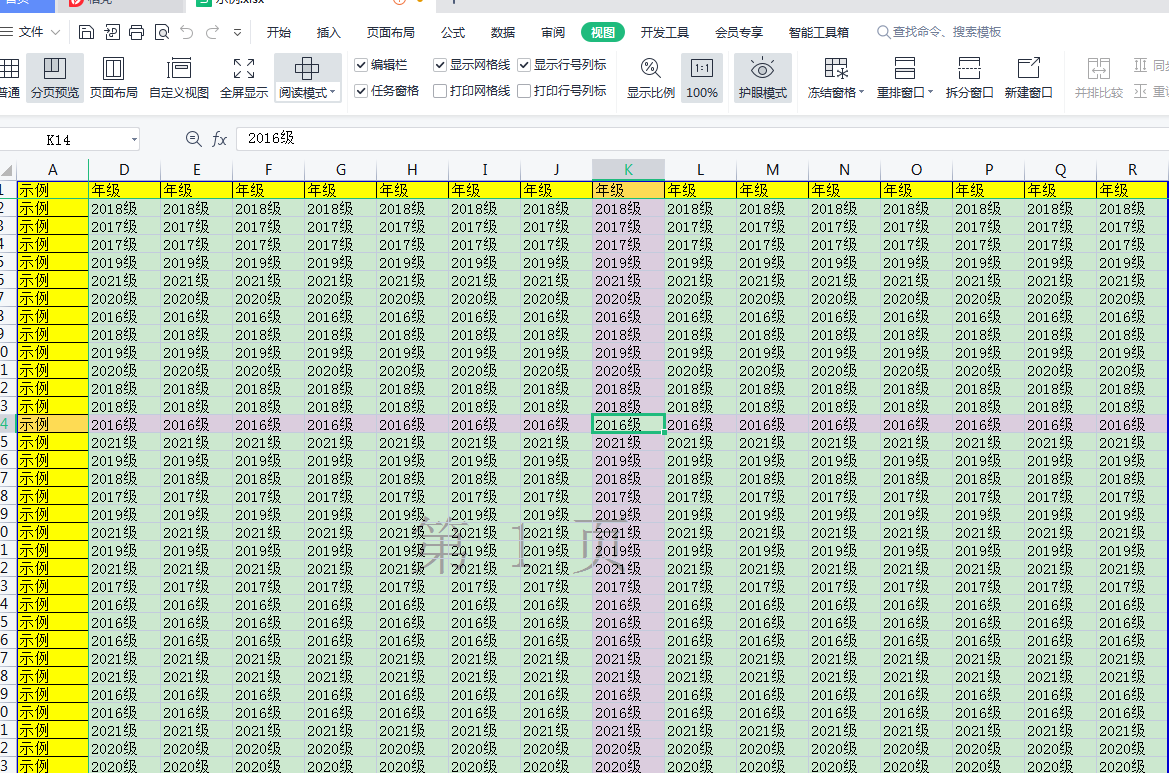Switch to 普通 normal view
Screen dimensions: 1169x773
(10, 78)
